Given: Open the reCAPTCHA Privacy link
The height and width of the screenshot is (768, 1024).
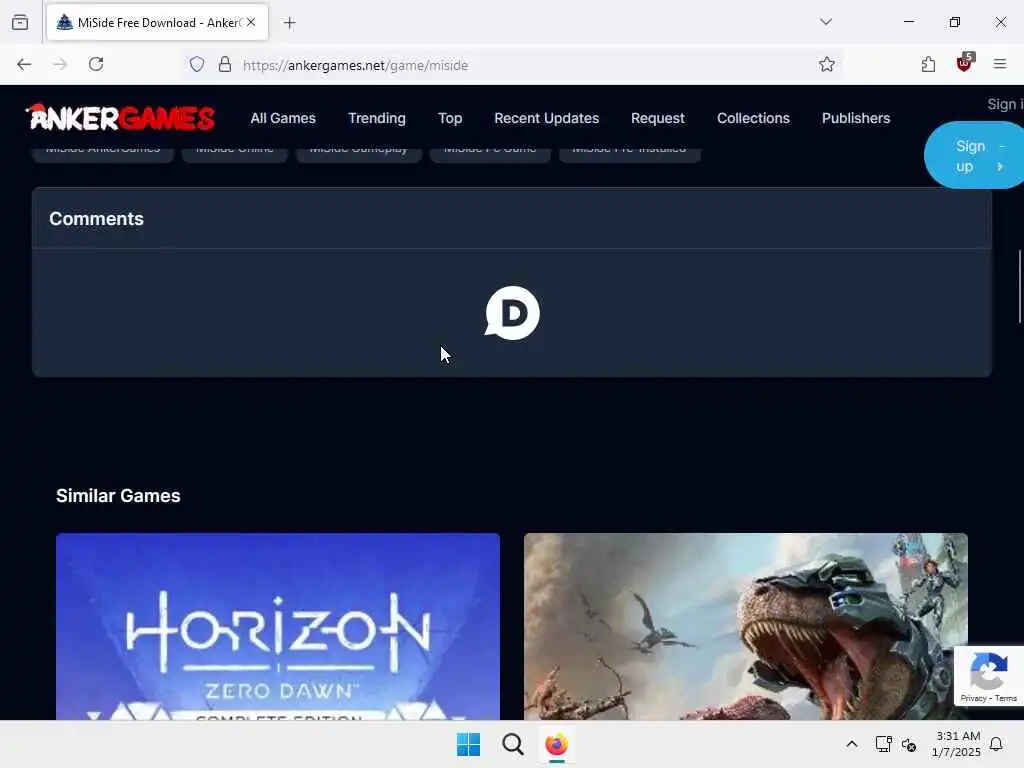Looking at the screenshot, I should click(x=973, y=698).
